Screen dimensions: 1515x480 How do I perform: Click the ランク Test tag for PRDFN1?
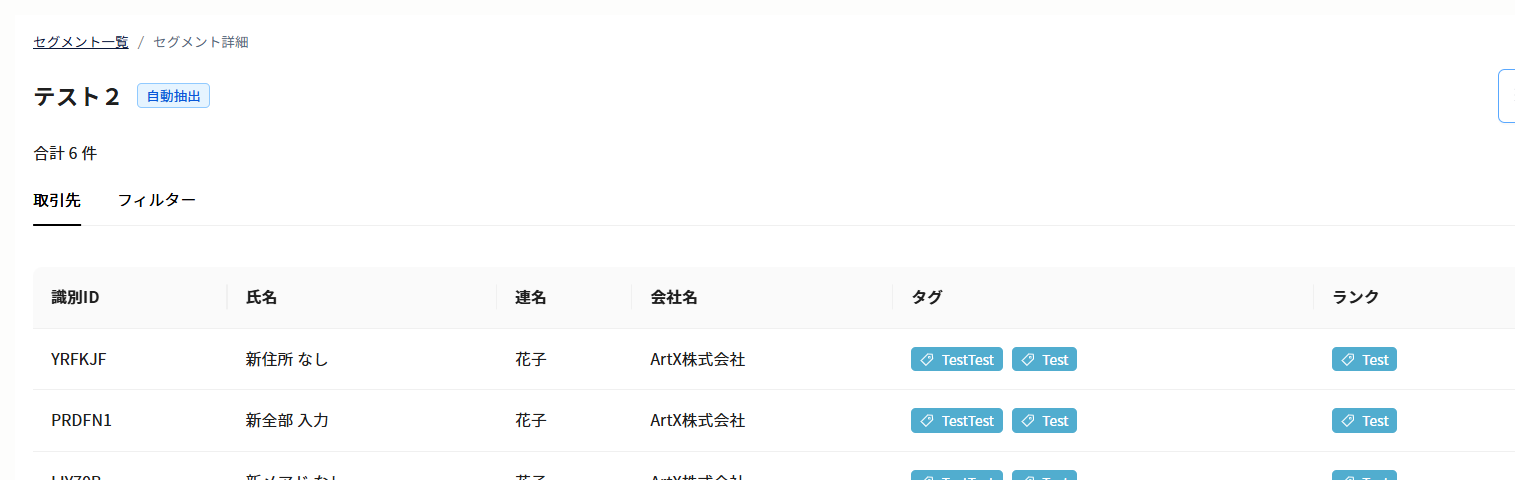(1364, 421)
